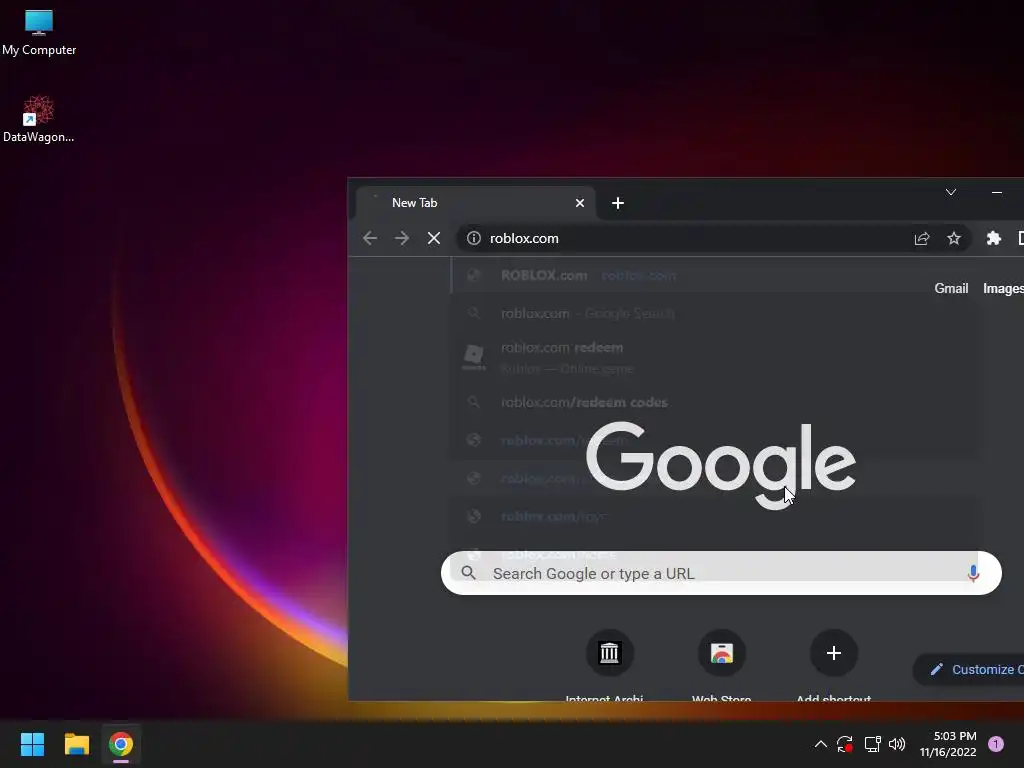Open volume control in system tray
The height and width of the screenshot is (768, 1024).
897,744
